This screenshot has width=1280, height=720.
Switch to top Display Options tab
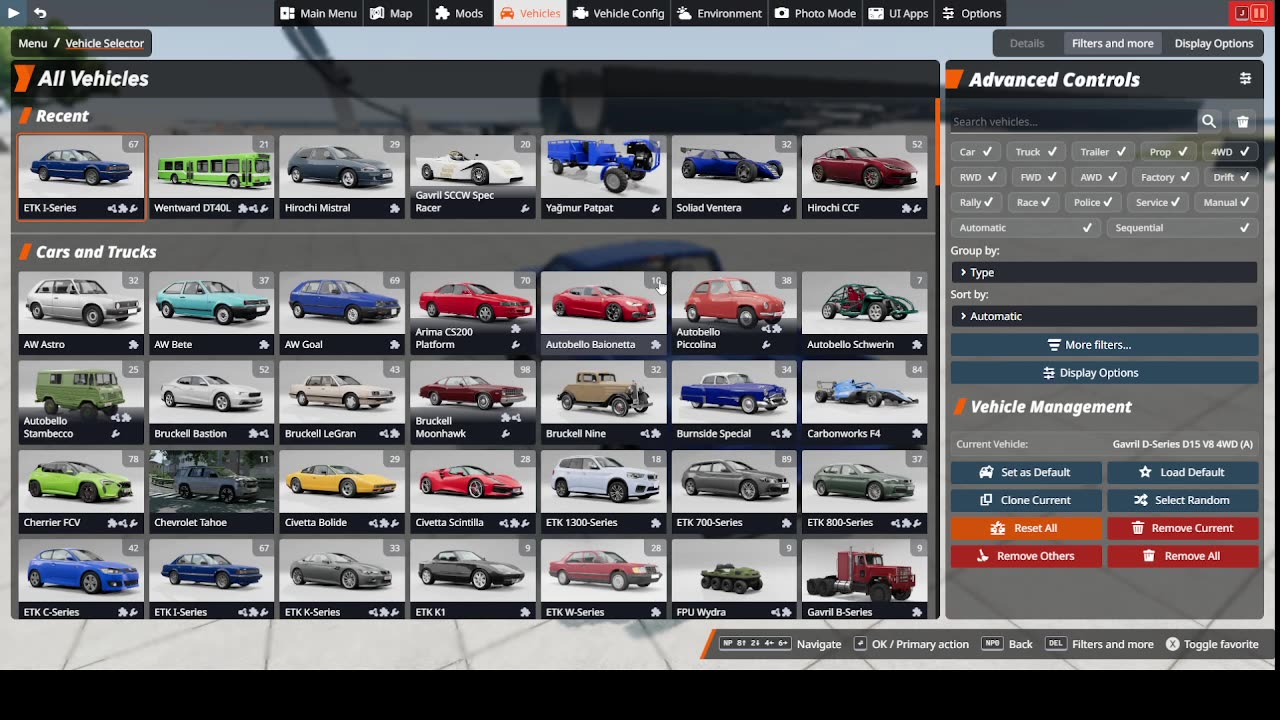[x=1213, y=43]
